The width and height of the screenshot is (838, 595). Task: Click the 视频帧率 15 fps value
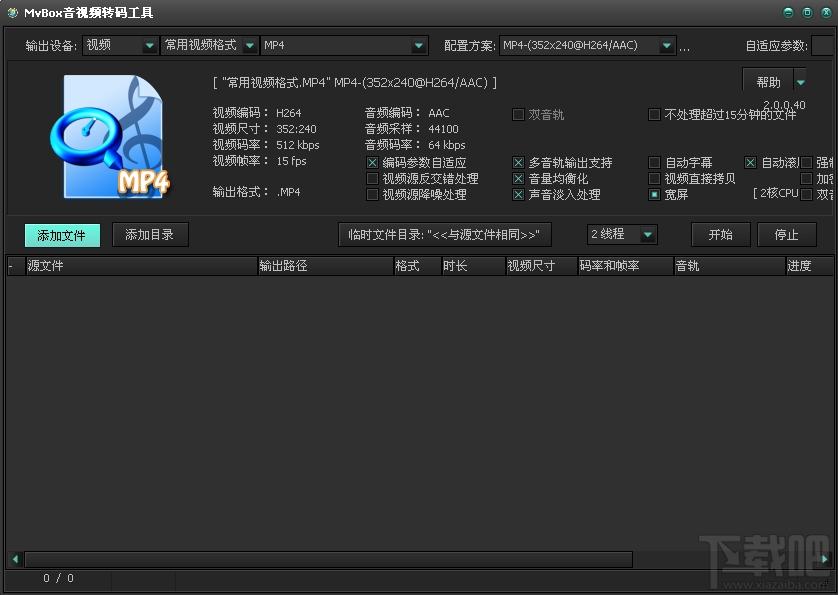pyautogui.click(x=291, y=161)
